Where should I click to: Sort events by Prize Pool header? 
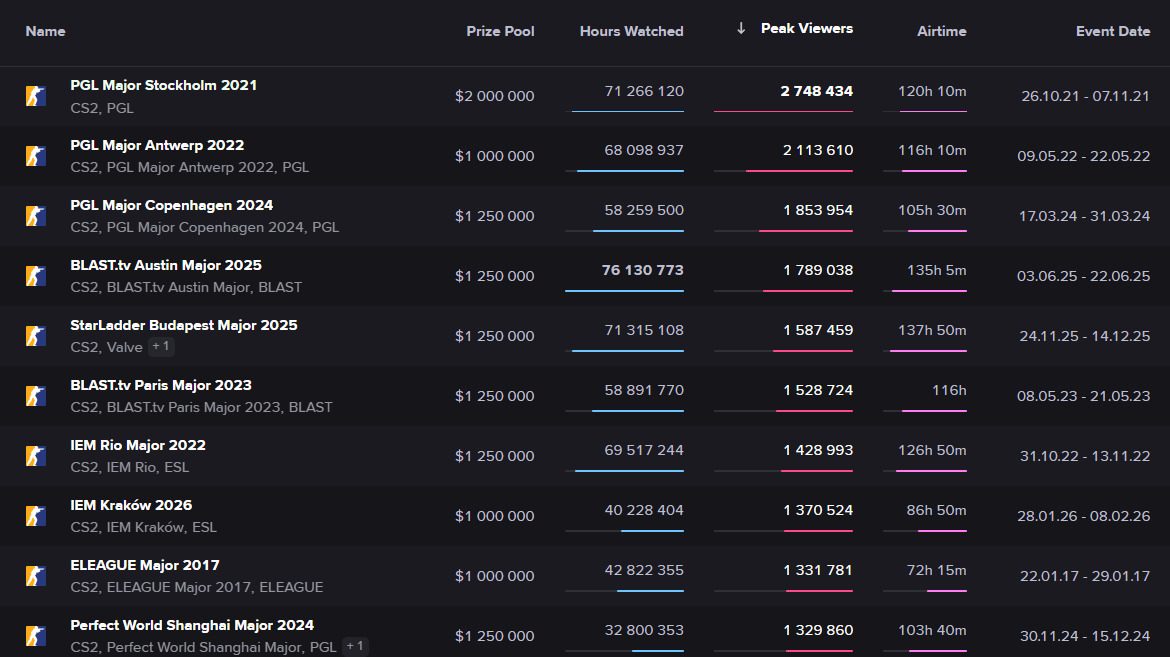[x=500, y=31]
